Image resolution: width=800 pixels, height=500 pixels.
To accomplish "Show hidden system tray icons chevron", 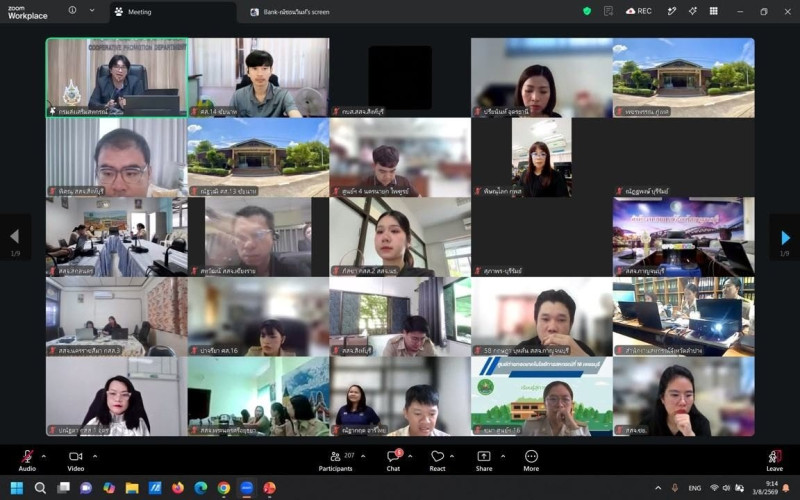I will pos(658,488).
